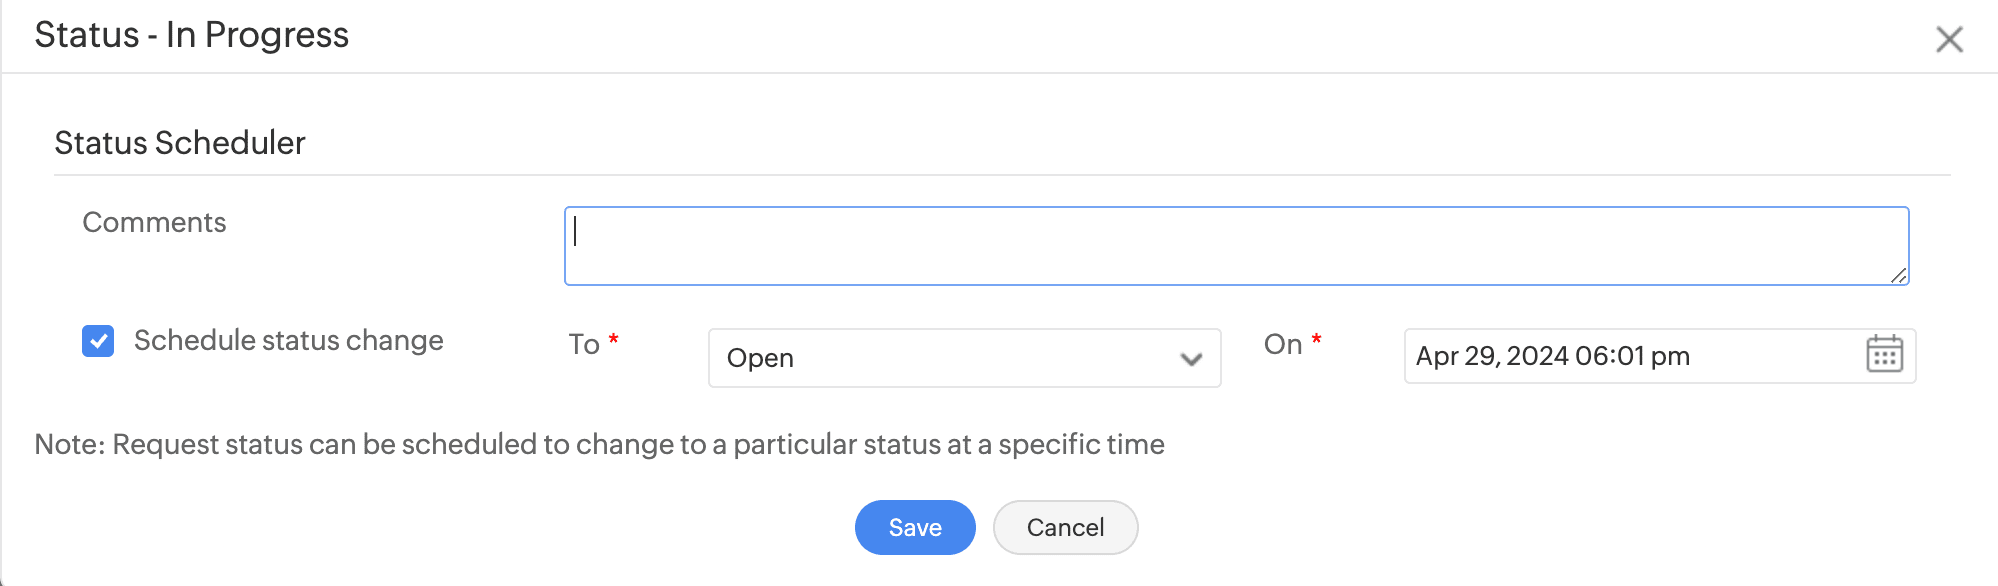
Task: Expand the "To" status dropdown
Action: click(x=964, y=358)
